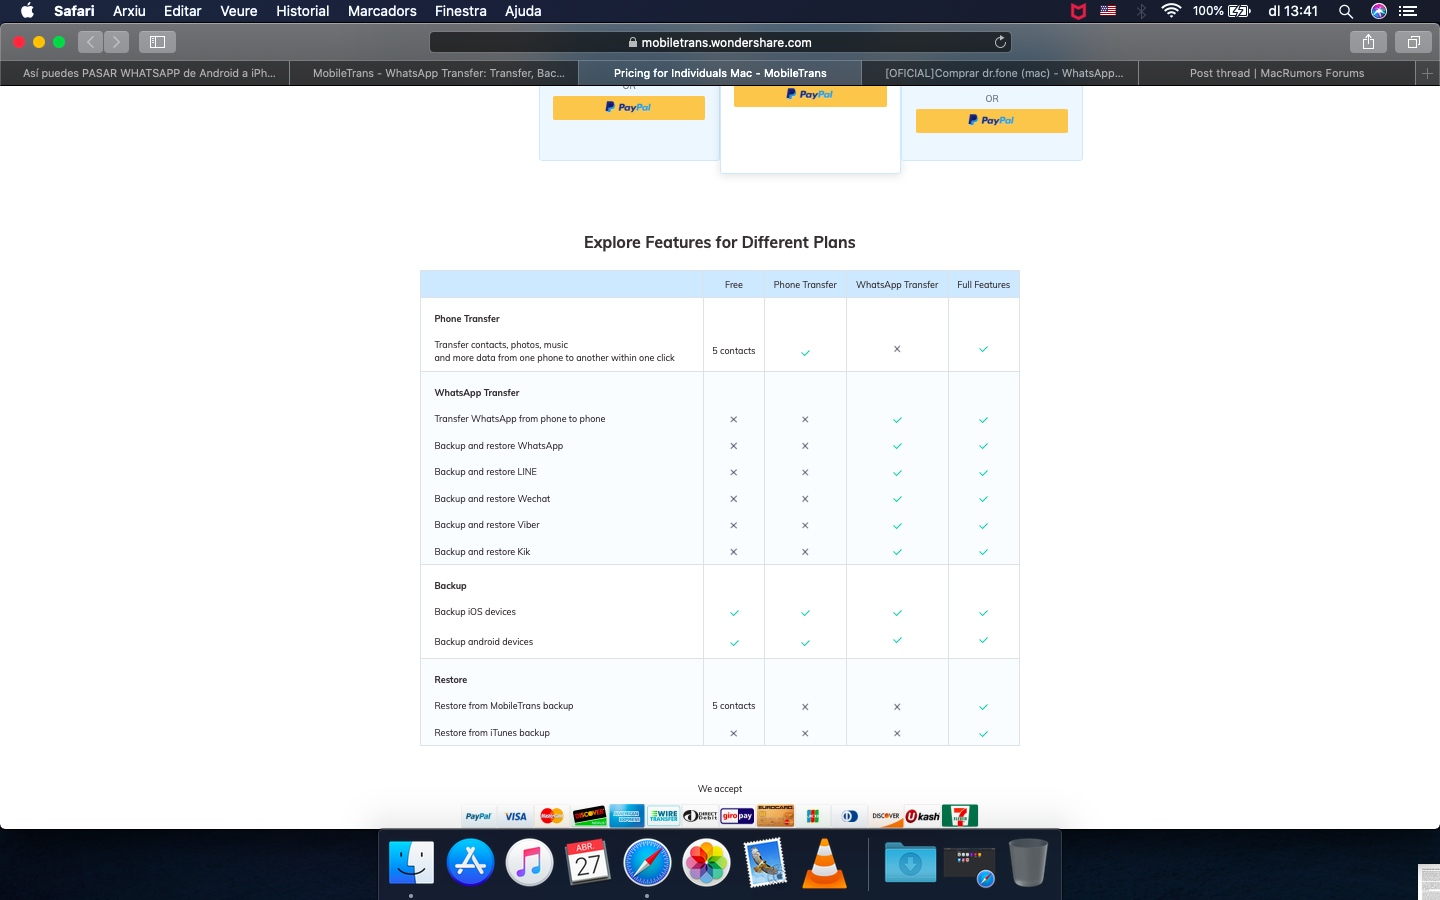Open Music app in the Dock
The width and height of the screenshot is (1440, 900).
click(x=529, y=862)
